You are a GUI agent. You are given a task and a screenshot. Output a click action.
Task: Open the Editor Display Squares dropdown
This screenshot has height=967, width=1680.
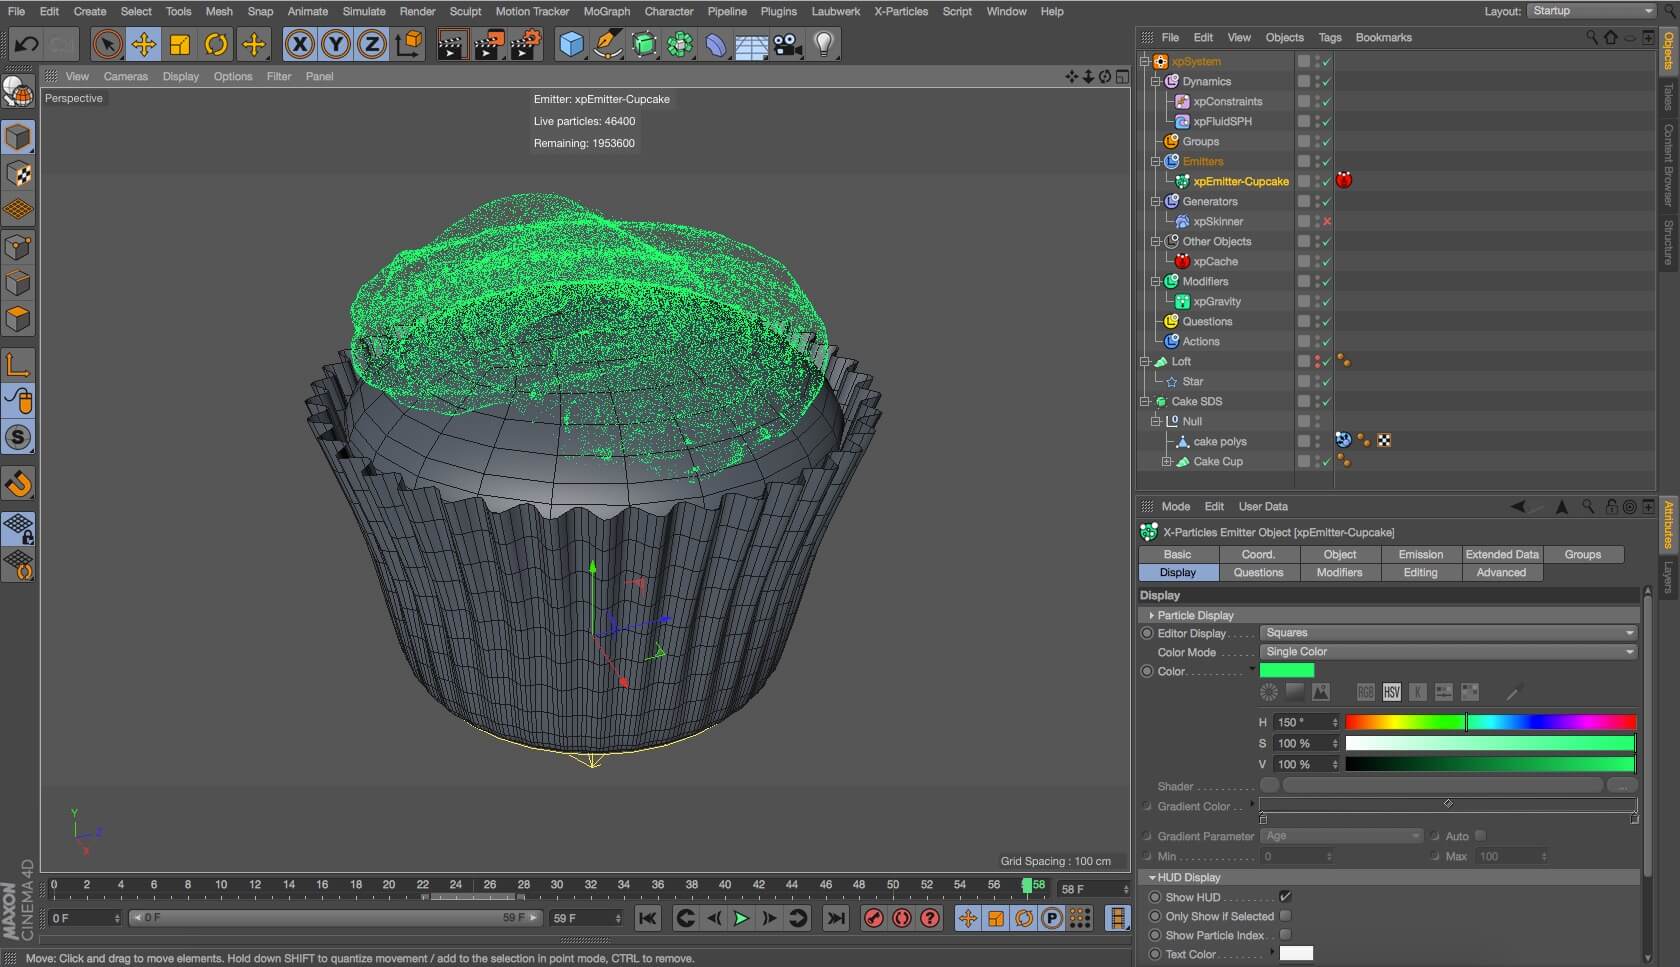point(1448,633)
